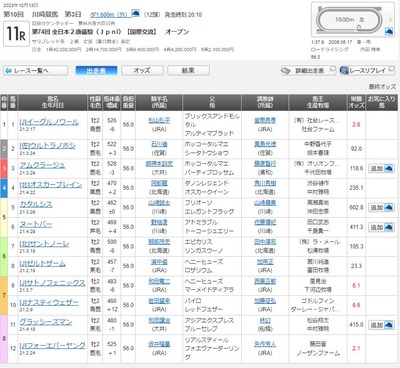Open trainer link in オスカーブレイン row
The height and width of the screenshot is (368, 400).
(265, 183)
